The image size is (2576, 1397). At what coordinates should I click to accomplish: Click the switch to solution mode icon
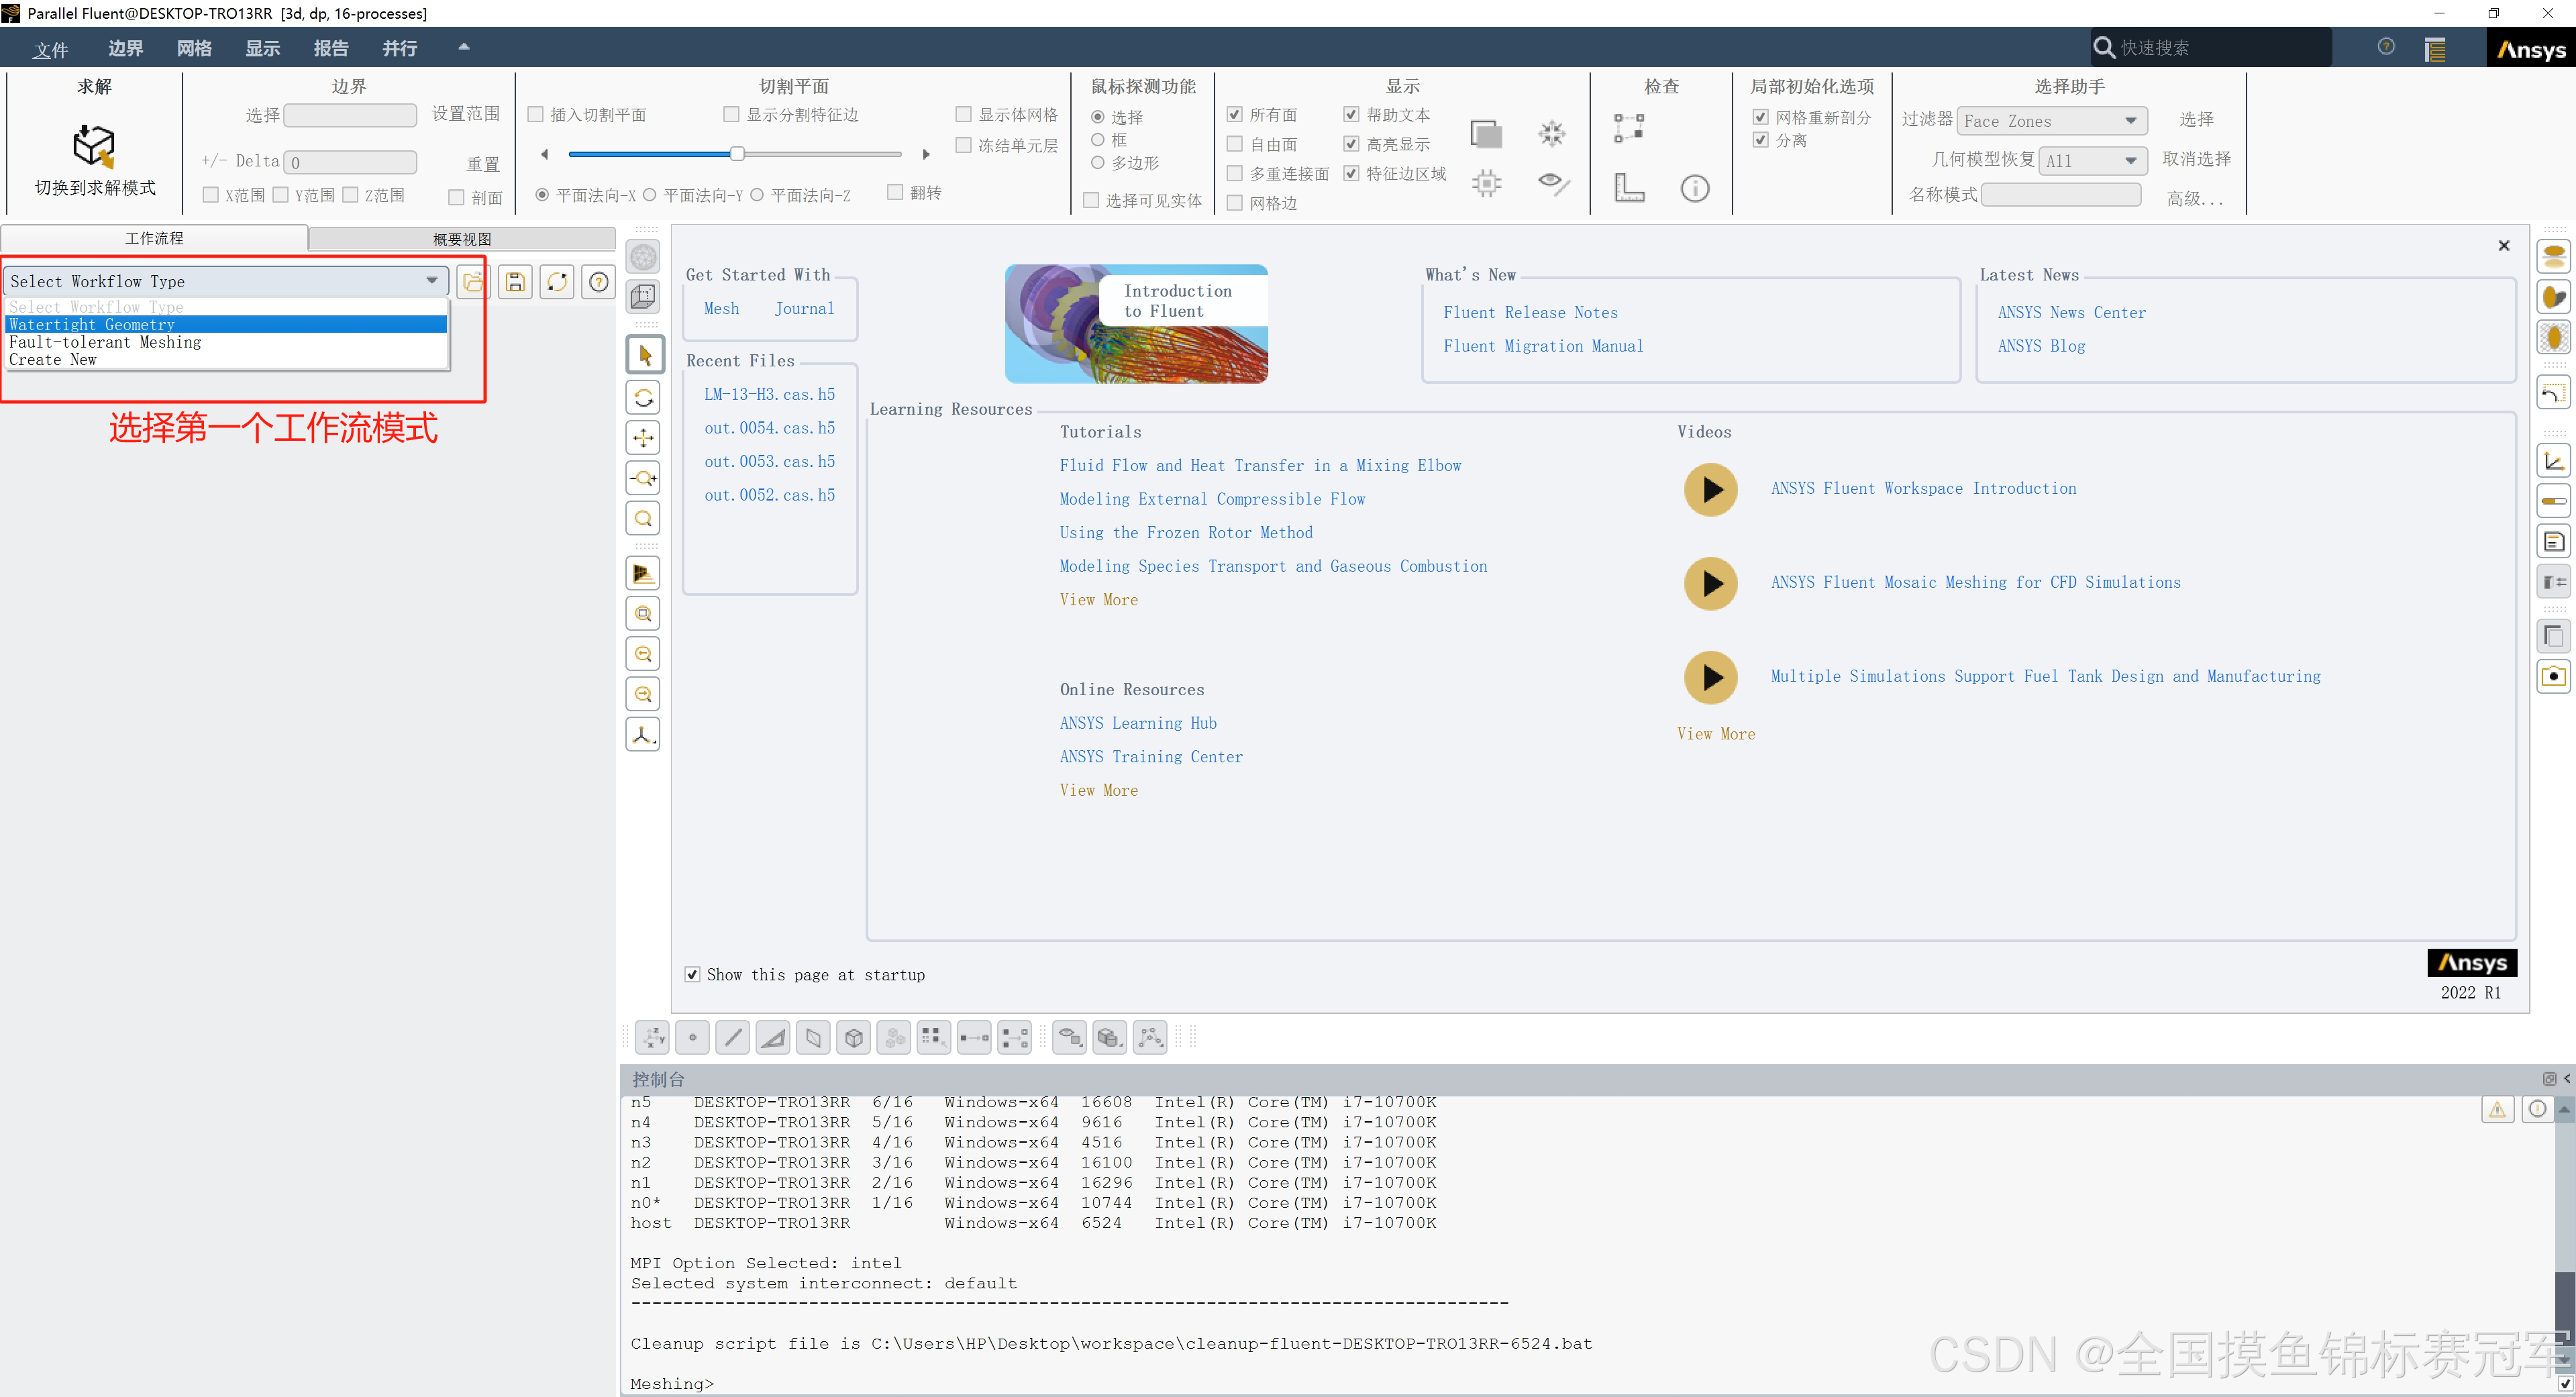94,147
